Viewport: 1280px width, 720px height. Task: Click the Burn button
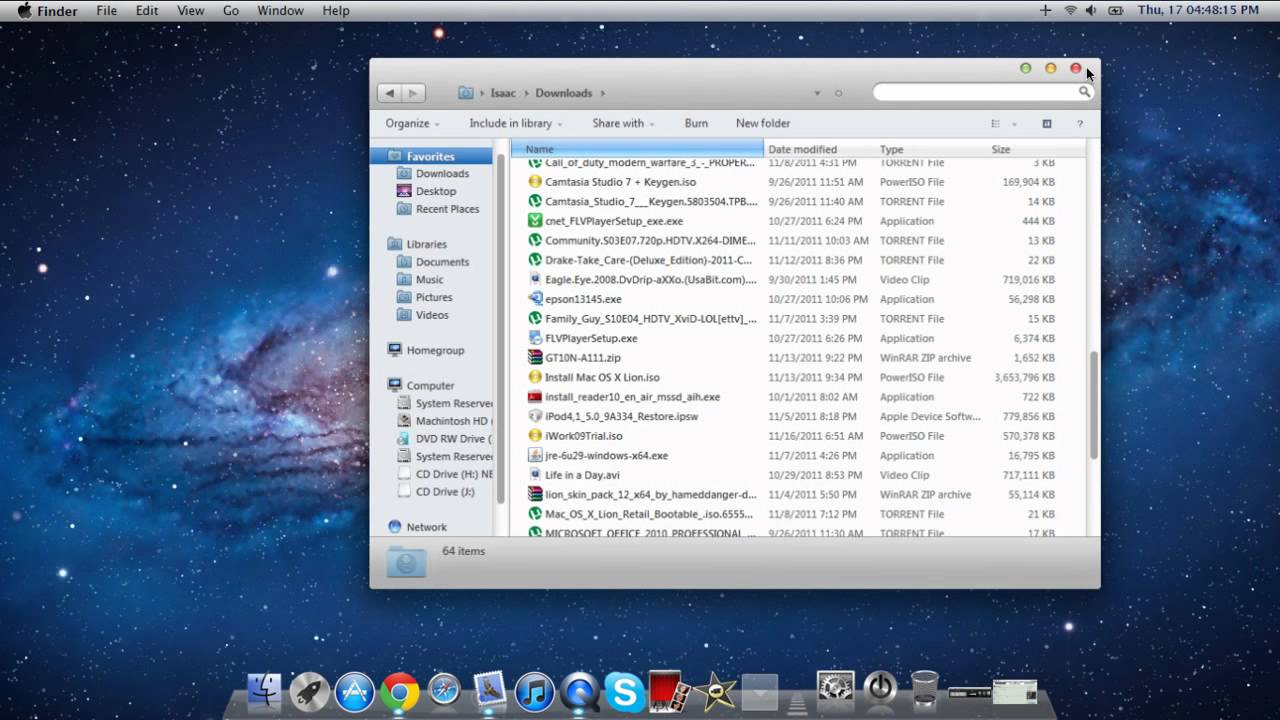tap(696, 123)
